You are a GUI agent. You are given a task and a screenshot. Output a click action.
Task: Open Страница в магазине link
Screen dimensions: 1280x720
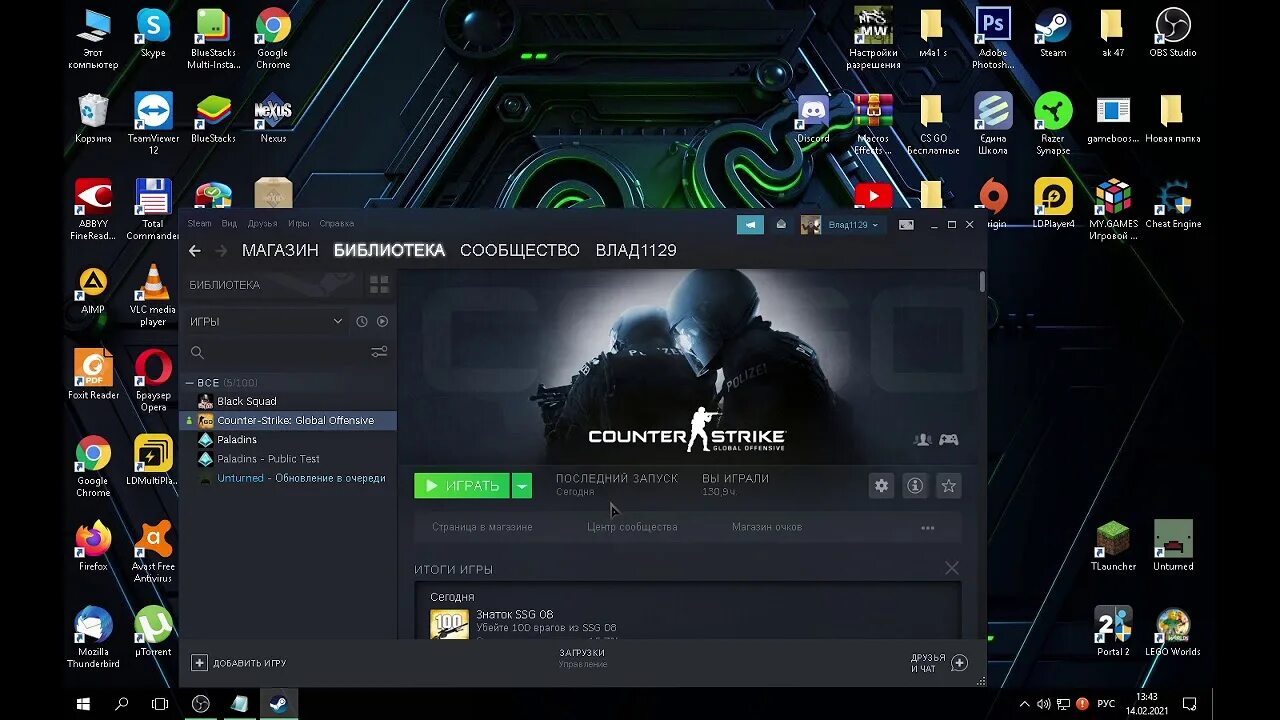[x=482, y=527]
